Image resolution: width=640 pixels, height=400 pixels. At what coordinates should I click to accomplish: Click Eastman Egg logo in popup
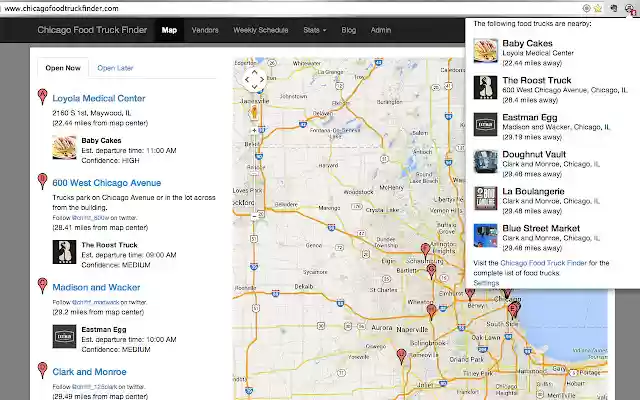coord(485,124)
